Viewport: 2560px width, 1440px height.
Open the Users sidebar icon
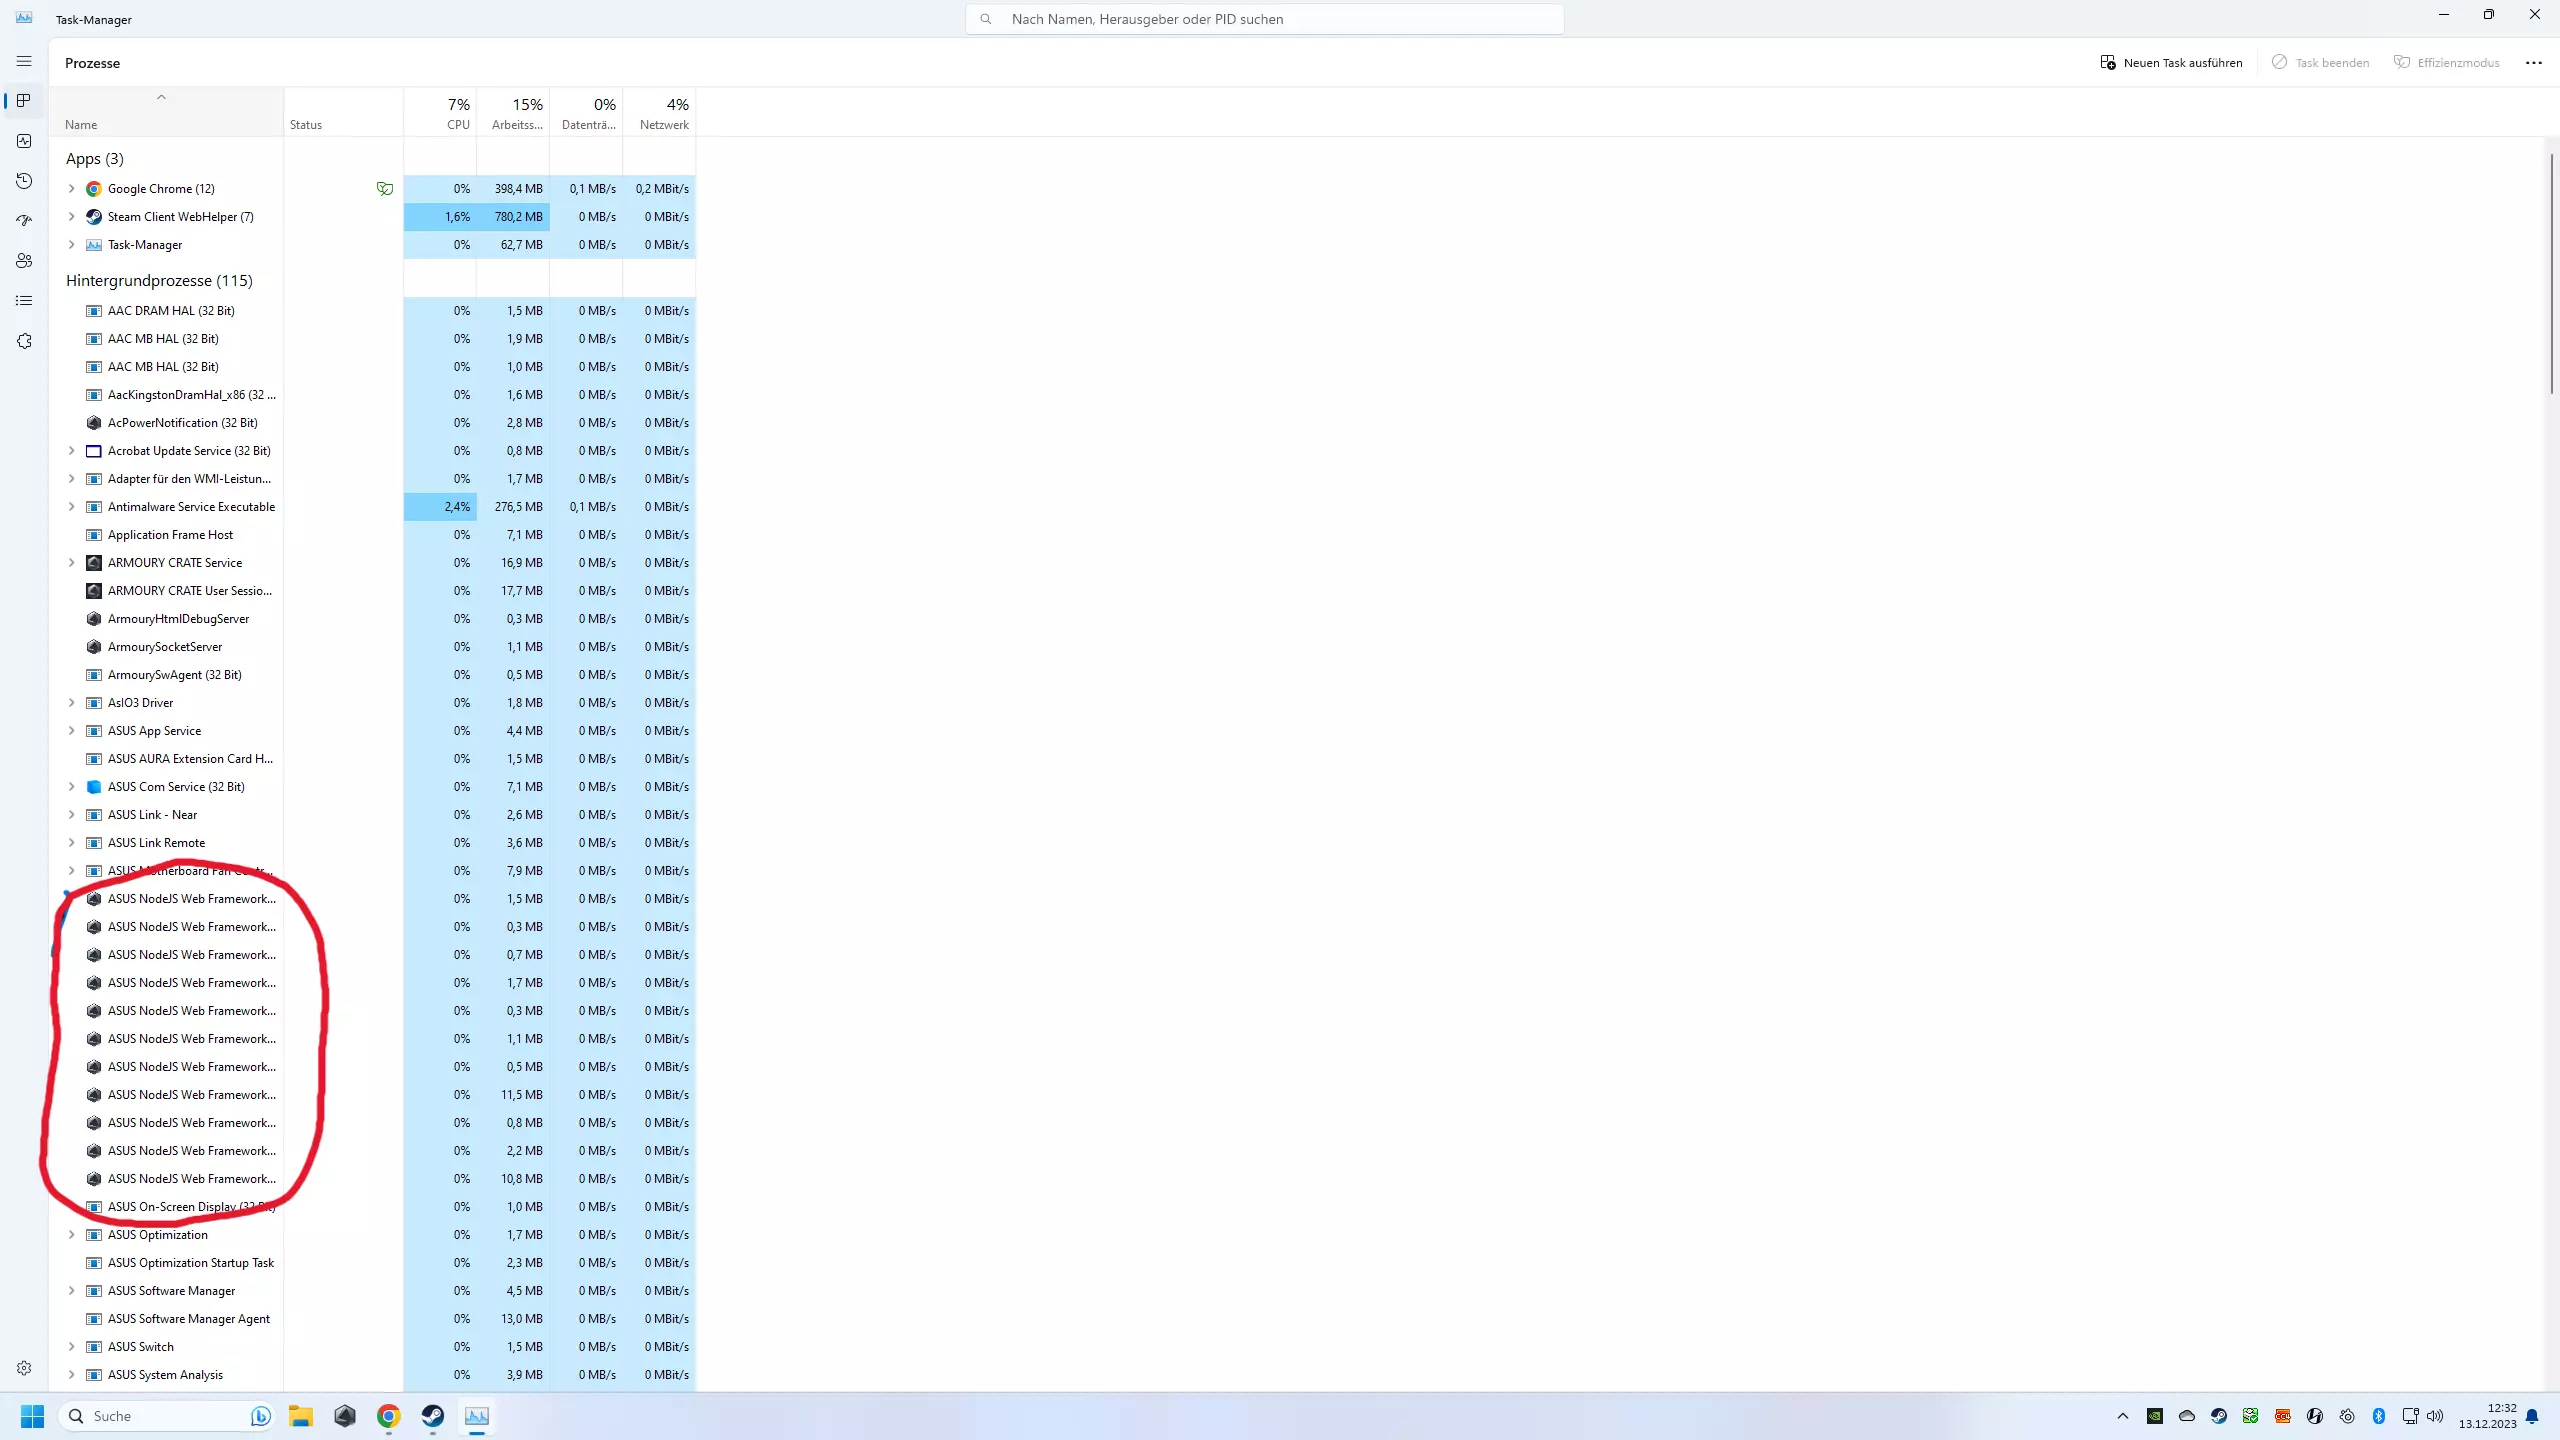click(24, 261)
